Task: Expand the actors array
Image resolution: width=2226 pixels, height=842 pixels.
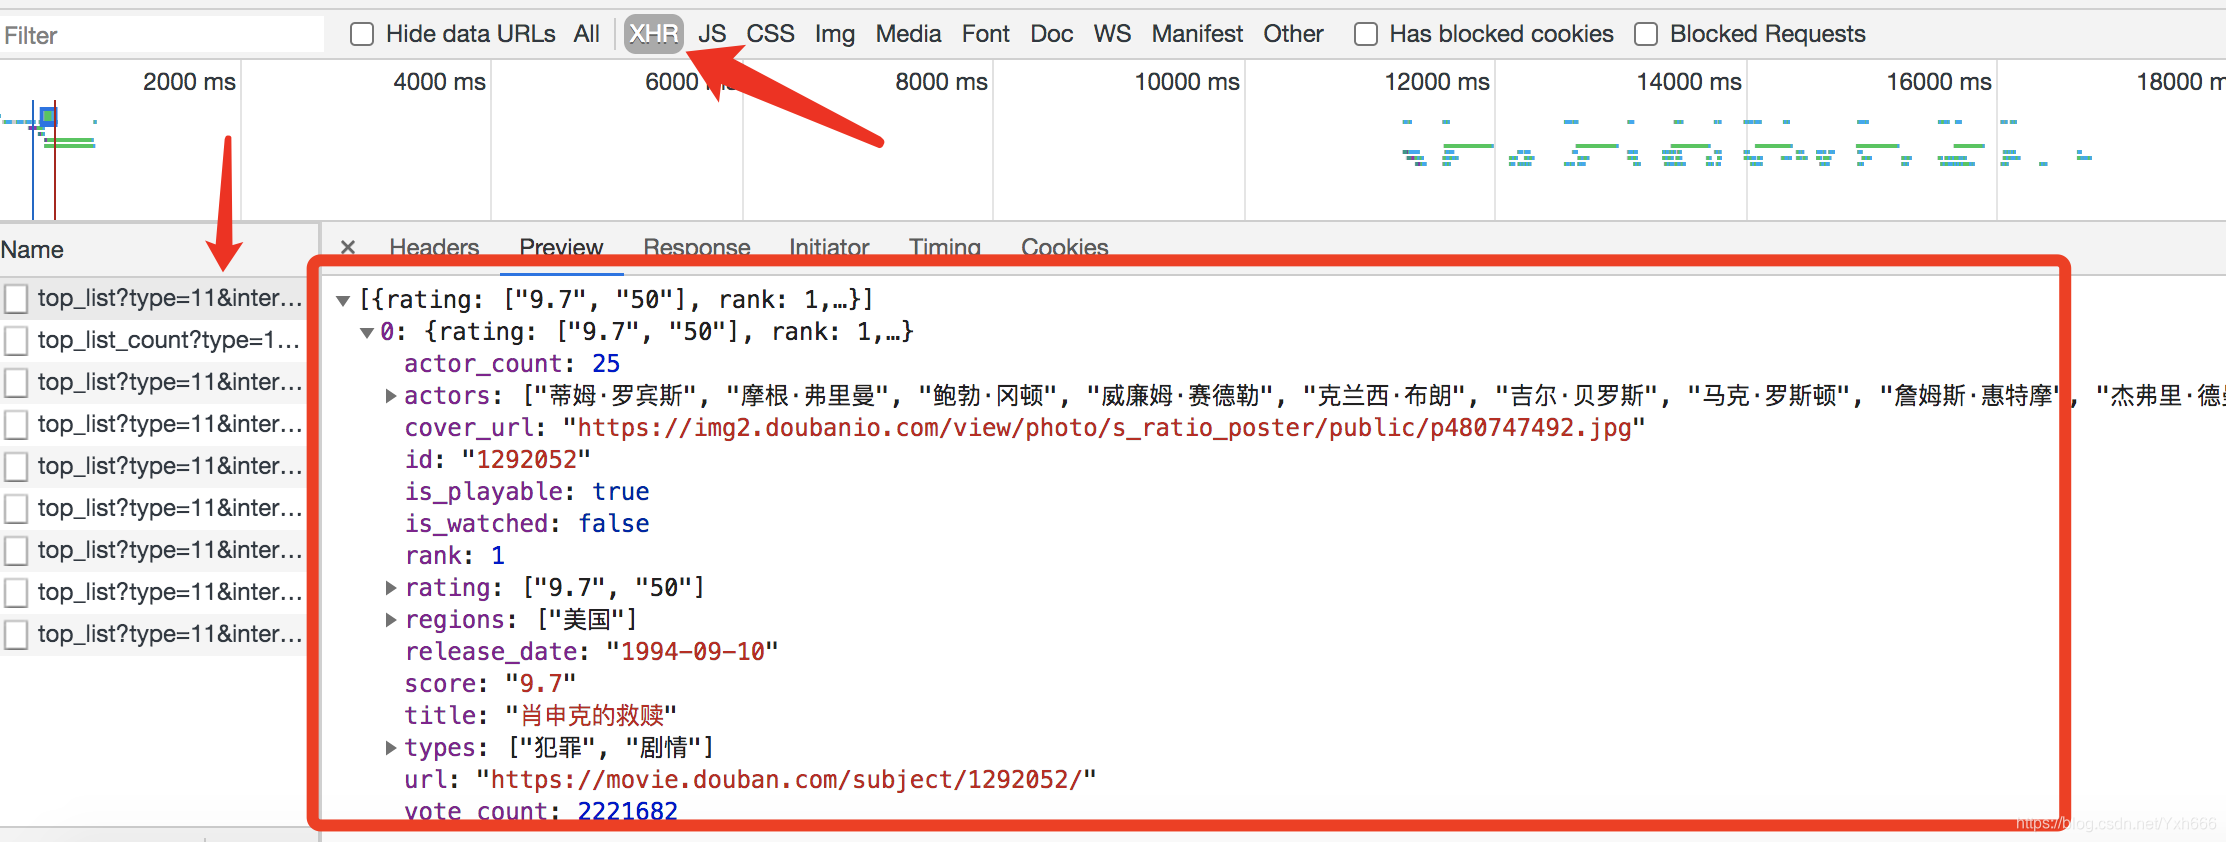Action: 391,396
